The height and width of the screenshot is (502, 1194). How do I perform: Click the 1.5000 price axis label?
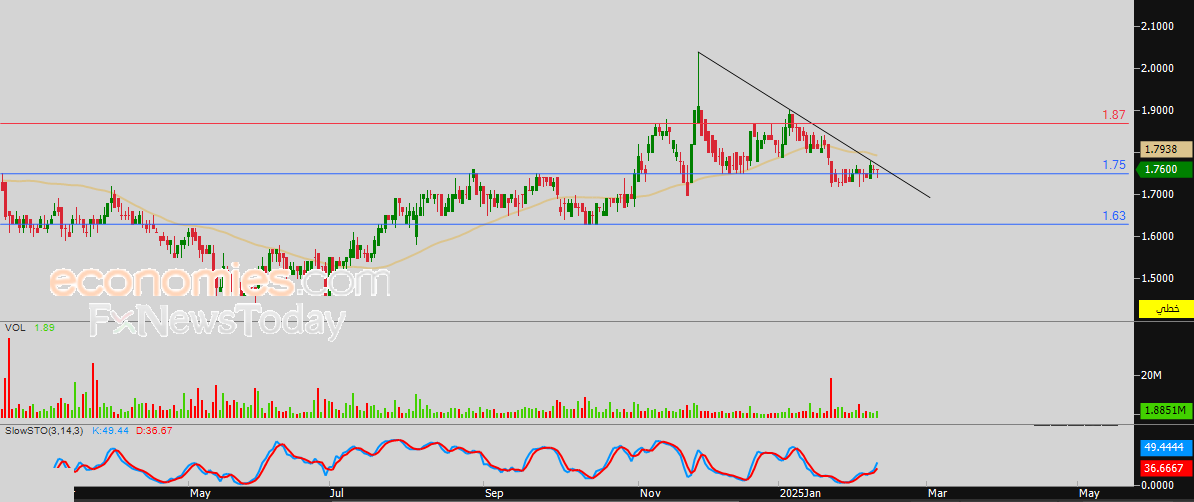(1157, 279)
